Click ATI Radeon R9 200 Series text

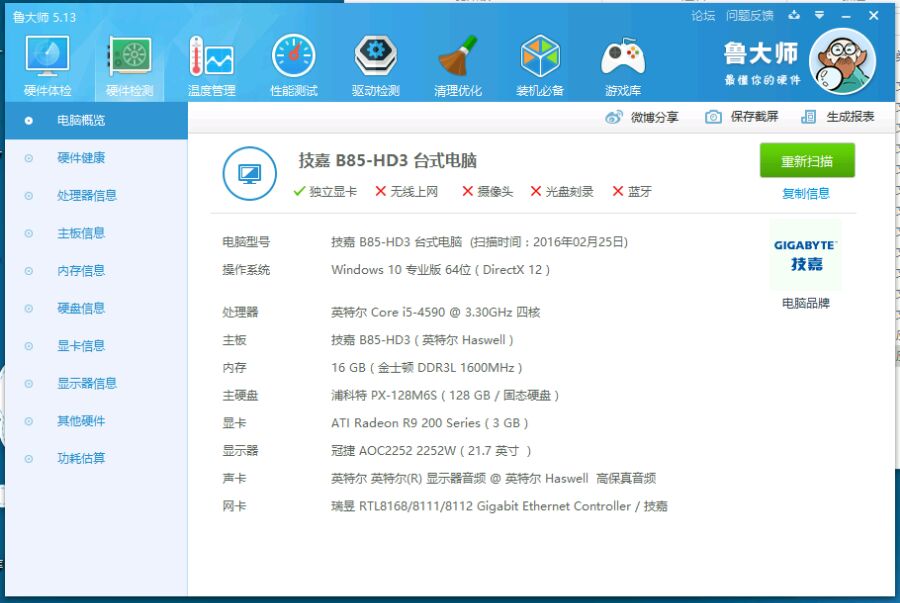click(429, 423)
